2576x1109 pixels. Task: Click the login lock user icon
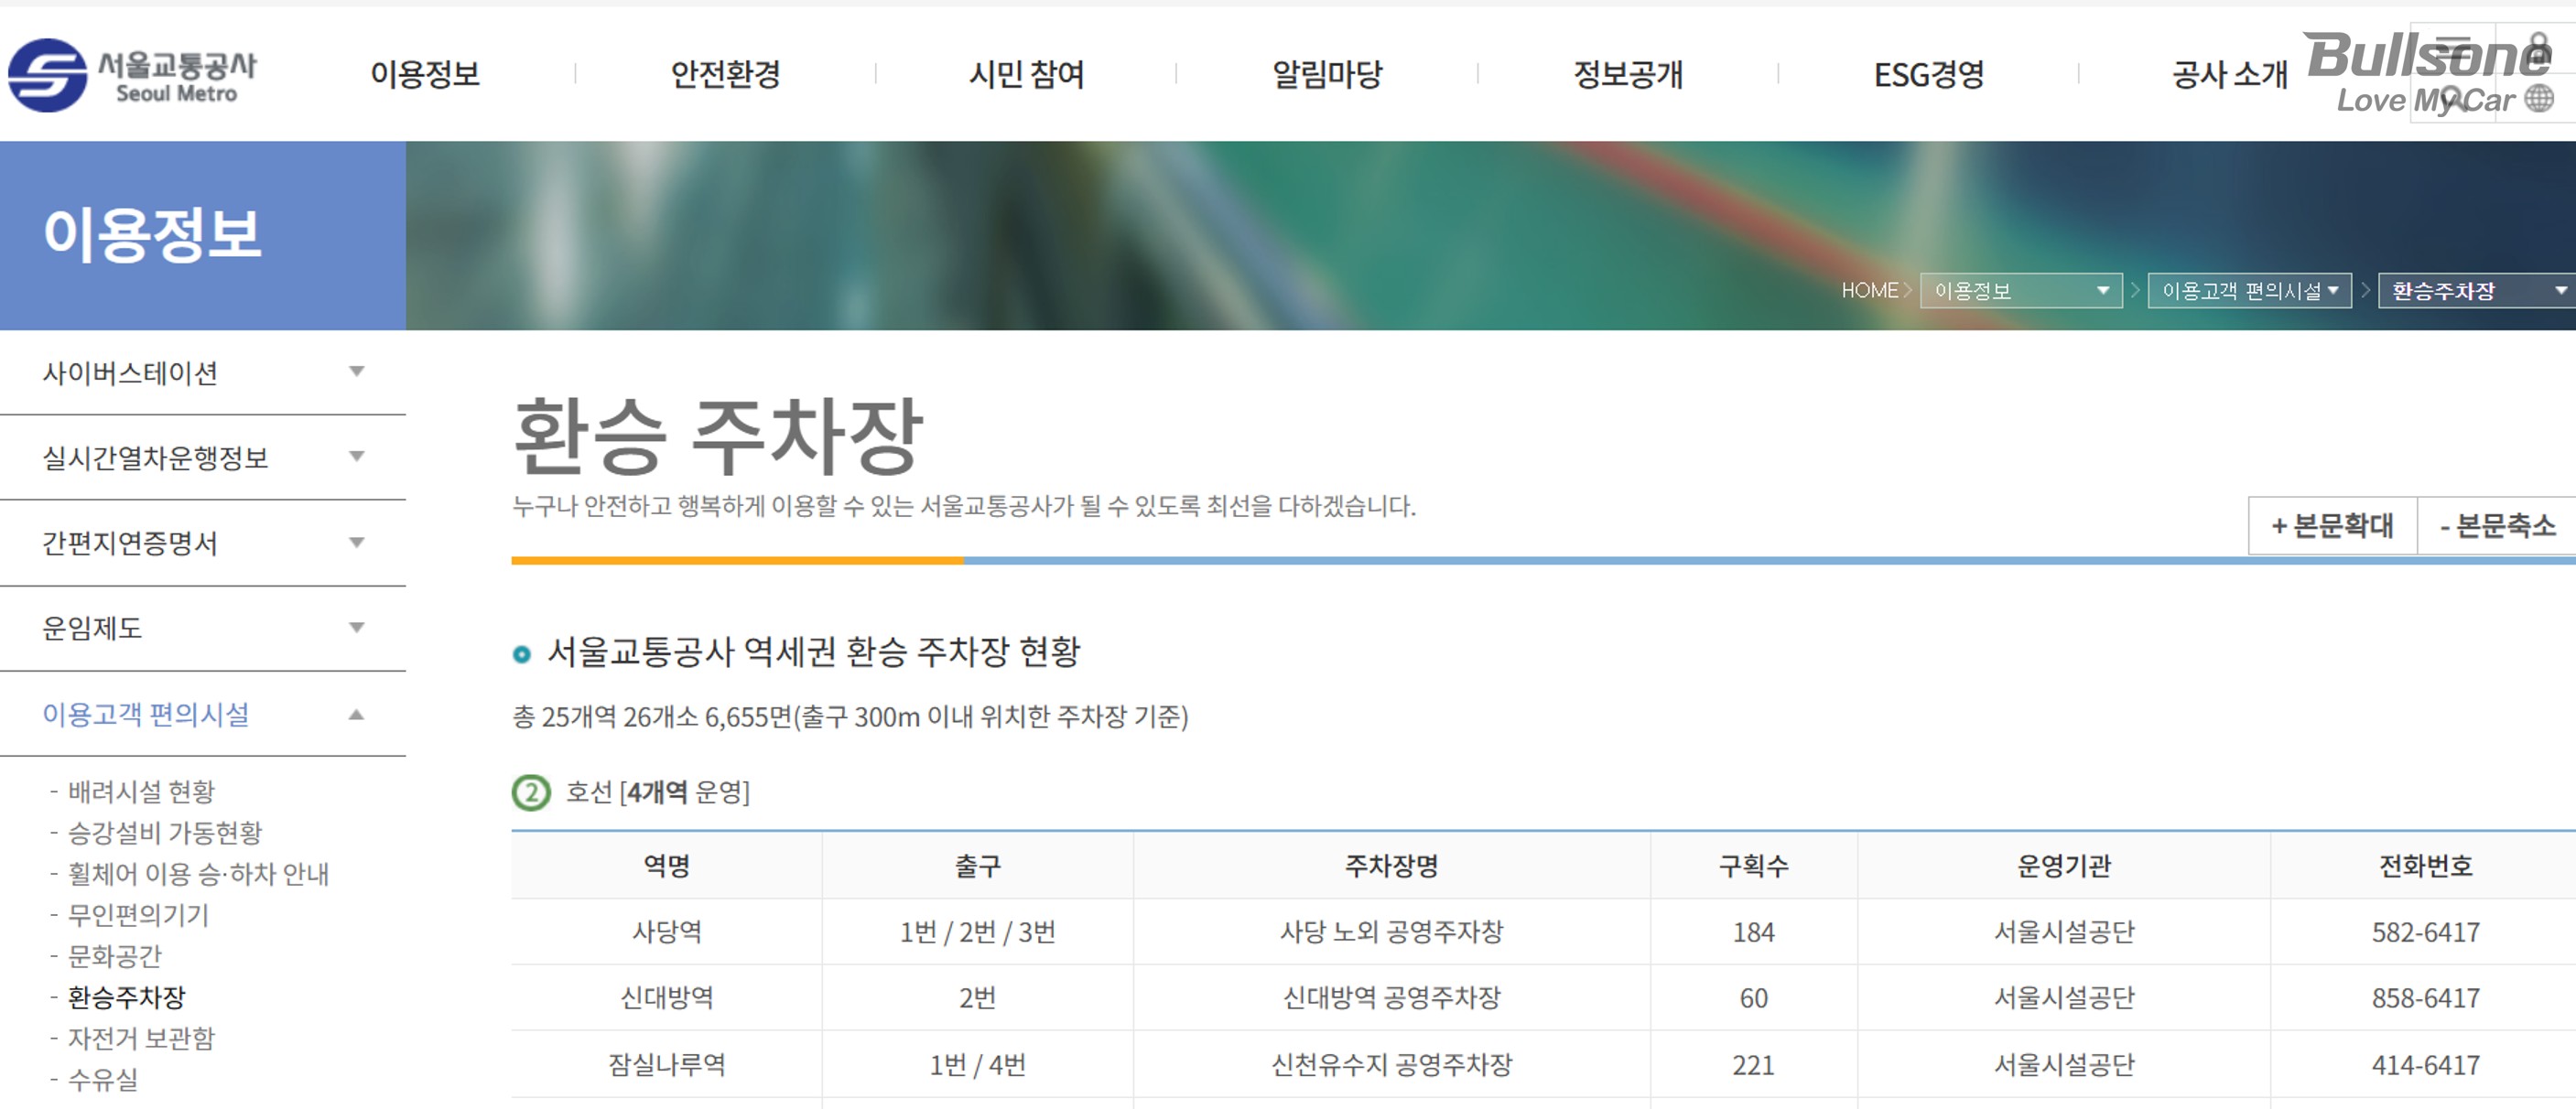2539,50
